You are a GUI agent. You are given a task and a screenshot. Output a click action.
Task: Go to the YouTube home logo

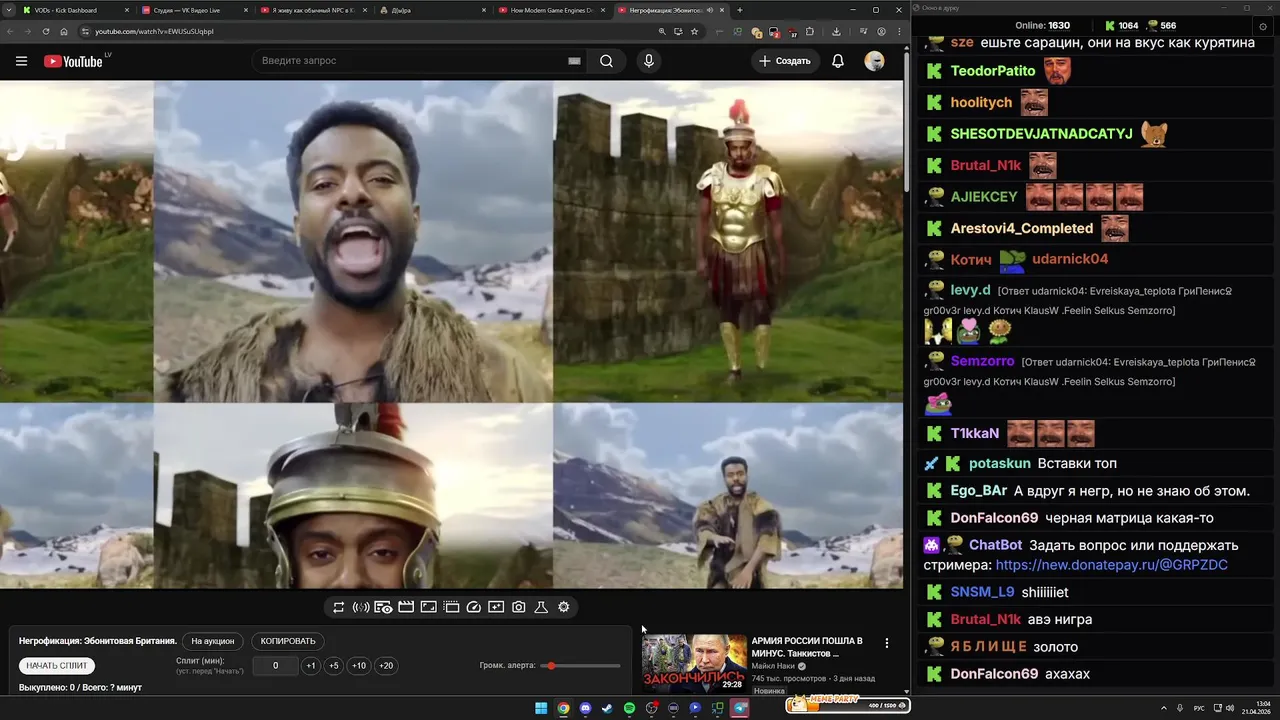pyautogui.click(x=73, y=61)
